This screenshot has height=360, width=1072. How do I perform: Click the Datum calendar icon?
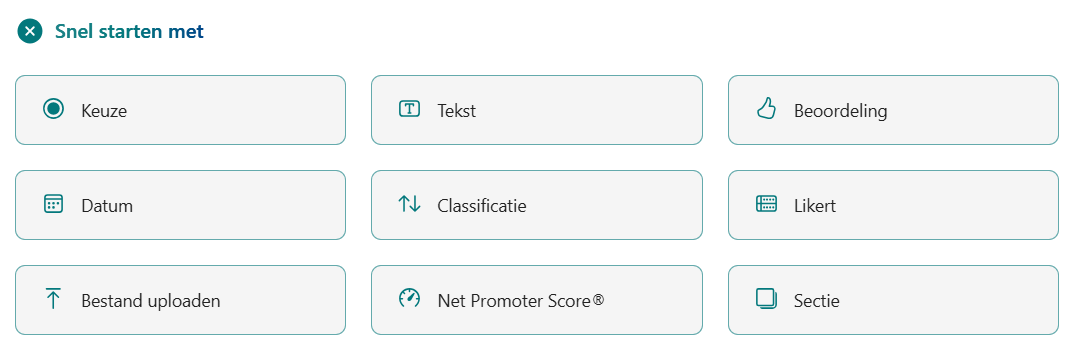(x=53, y=204)
